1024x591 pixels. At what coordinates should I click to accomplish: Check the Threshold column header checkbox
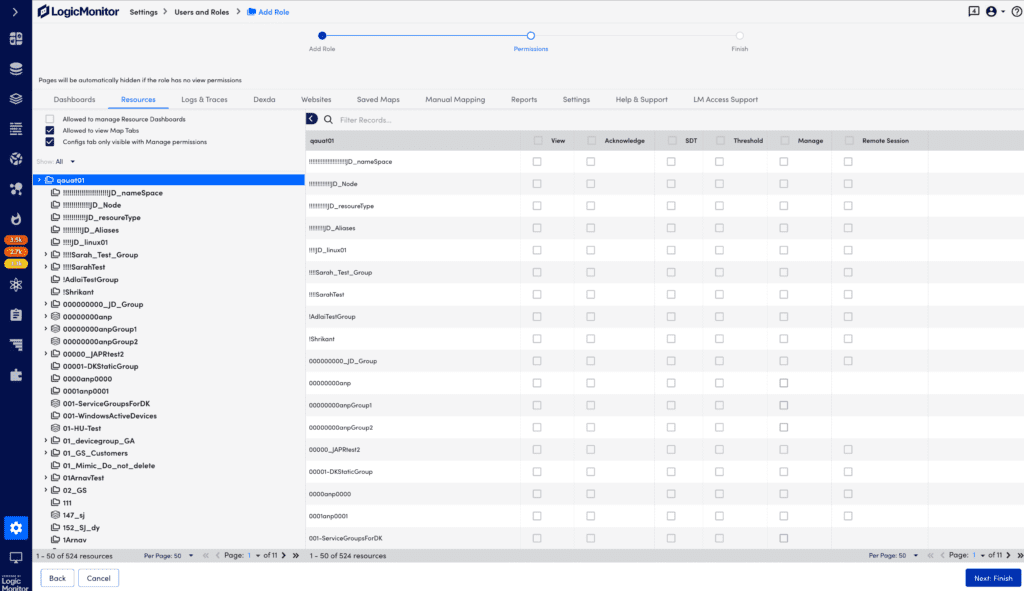tap(720, 140)
